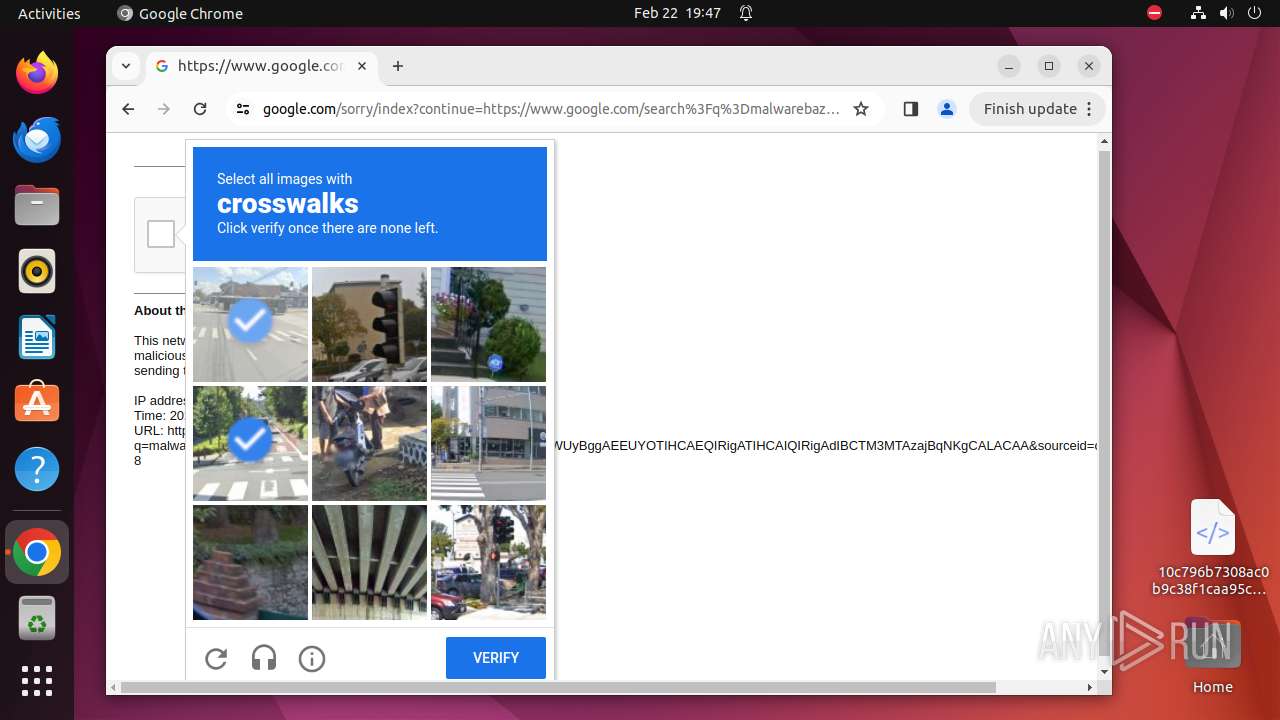
Task: Open Google Chrome app menu in top bar
Action: coord(180,13)
